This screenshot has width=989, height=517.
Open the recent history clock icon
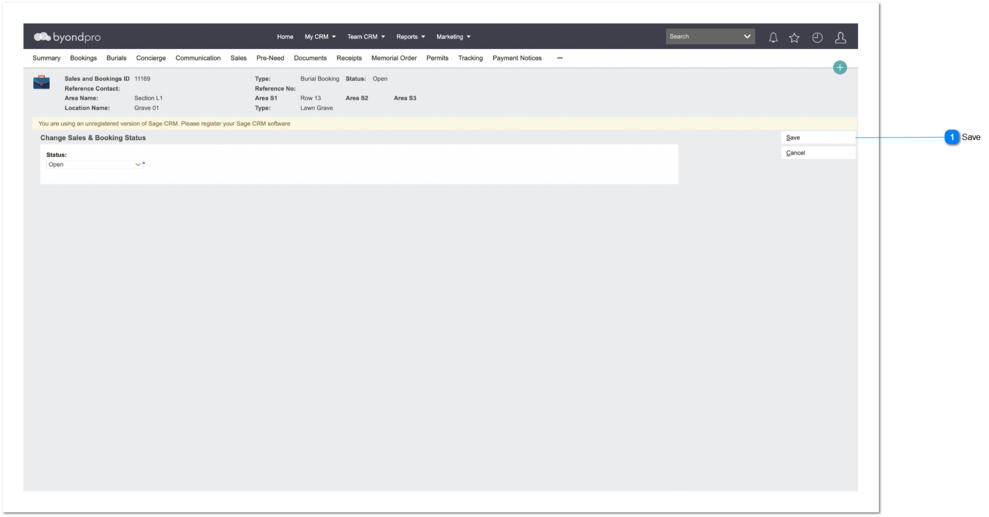817,38
